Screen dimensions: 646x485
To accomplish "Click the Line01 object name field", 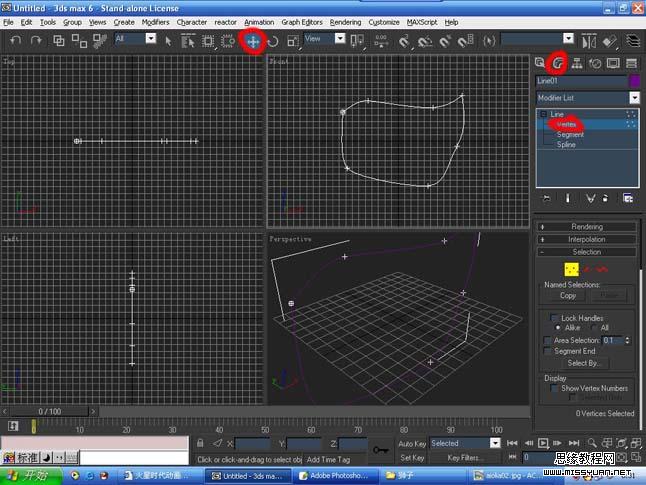I will (x=581, y=81).
